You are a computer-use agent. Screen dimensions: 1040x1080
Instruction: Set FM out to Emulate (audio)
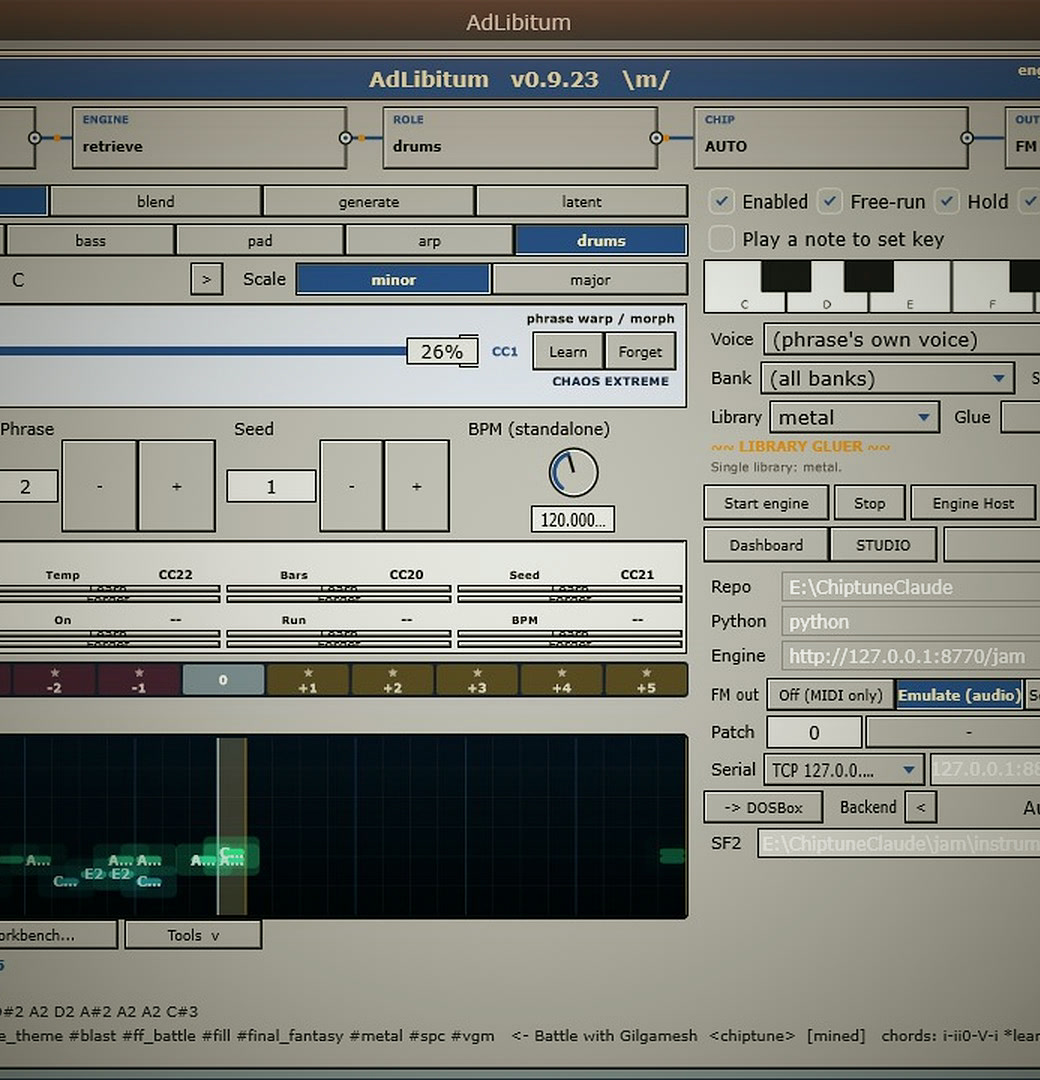coord(959,695)
